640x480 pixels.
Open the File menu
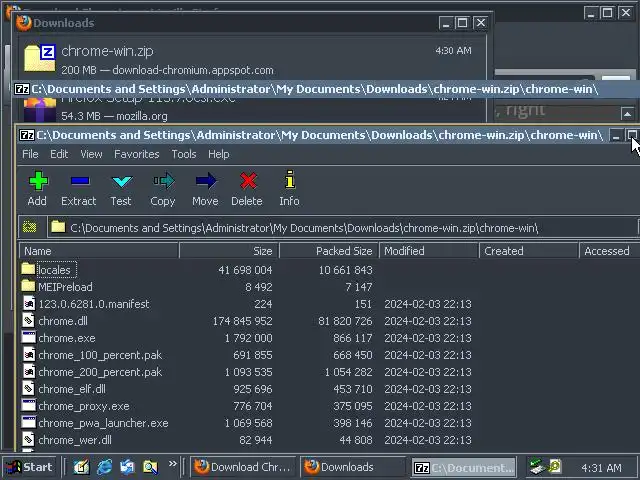tap(30, 154)
